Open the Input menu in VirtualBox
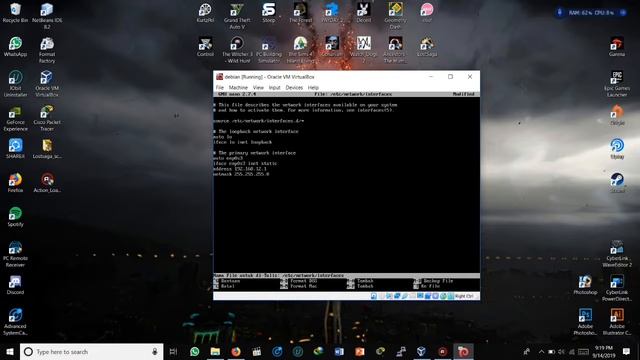 [x=274, y=88]
